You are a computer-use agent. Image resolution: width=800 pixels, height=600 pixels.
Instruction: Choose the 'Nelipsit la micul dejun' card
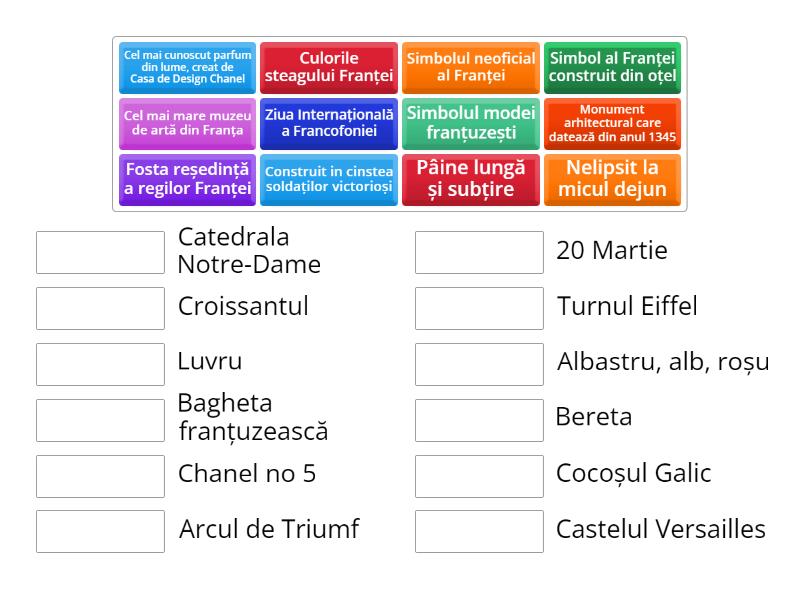[x=612, y=180]
